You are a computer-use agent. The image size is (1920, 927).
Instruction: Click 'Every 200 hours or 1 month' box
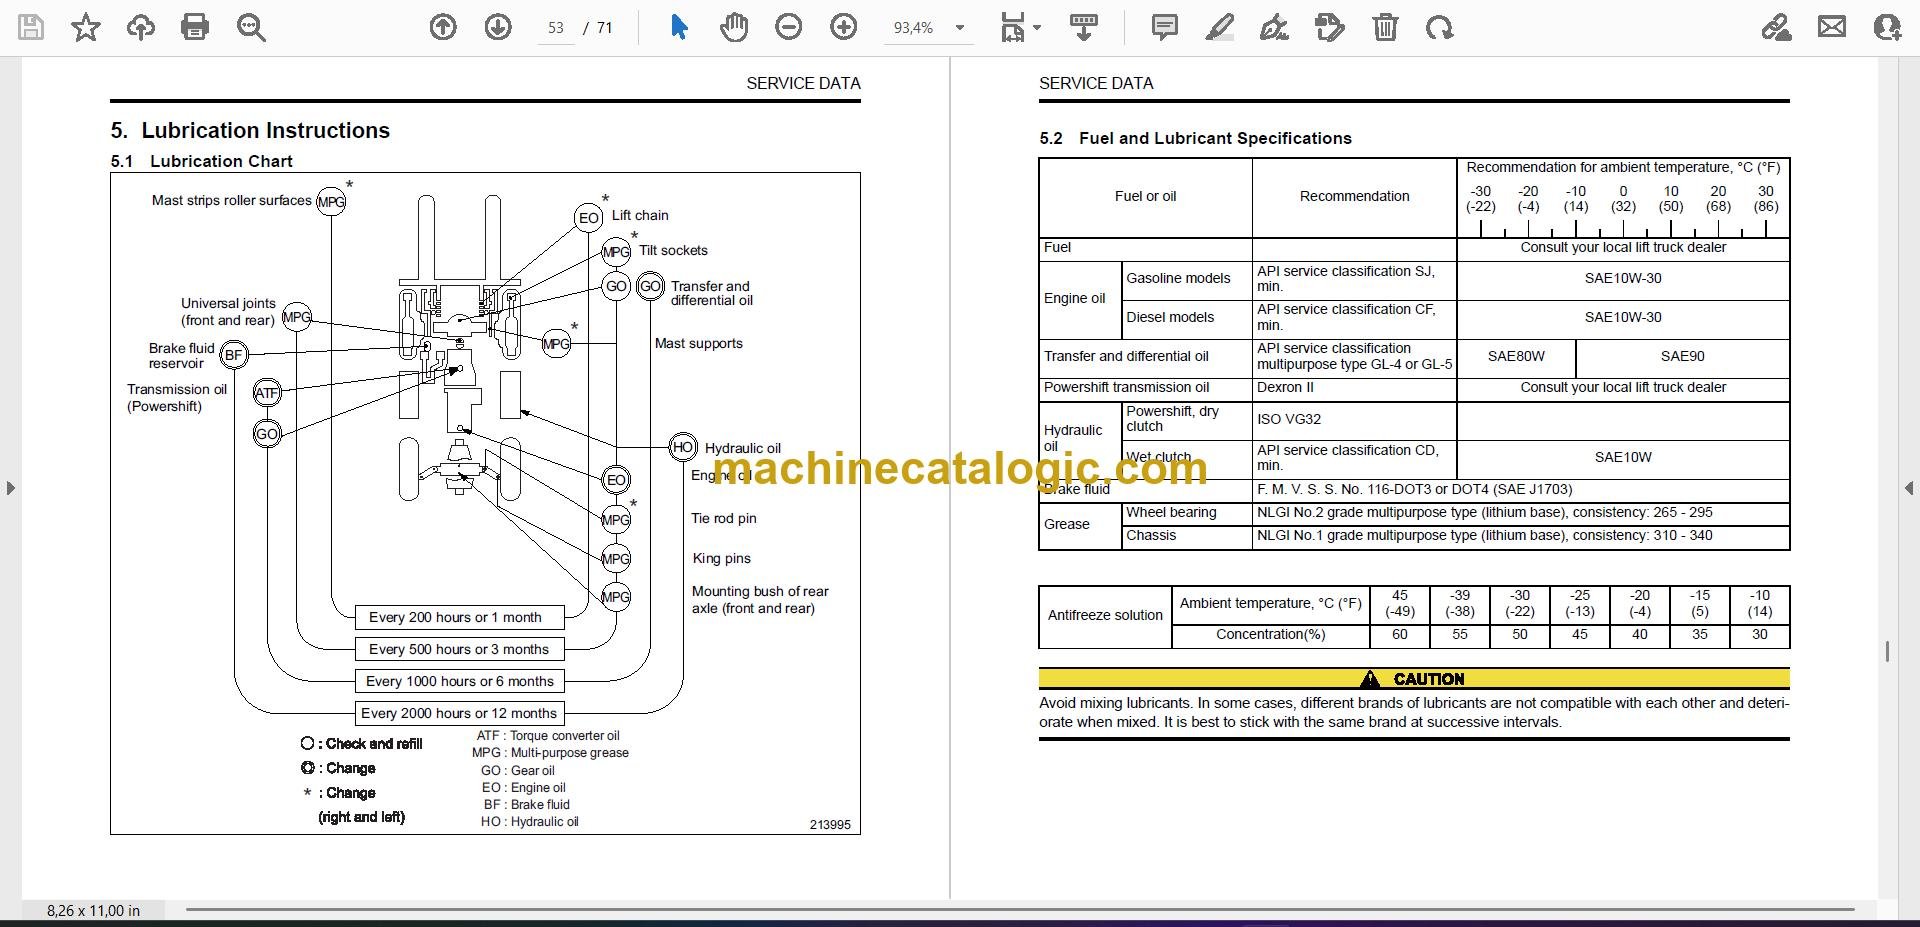459,617
